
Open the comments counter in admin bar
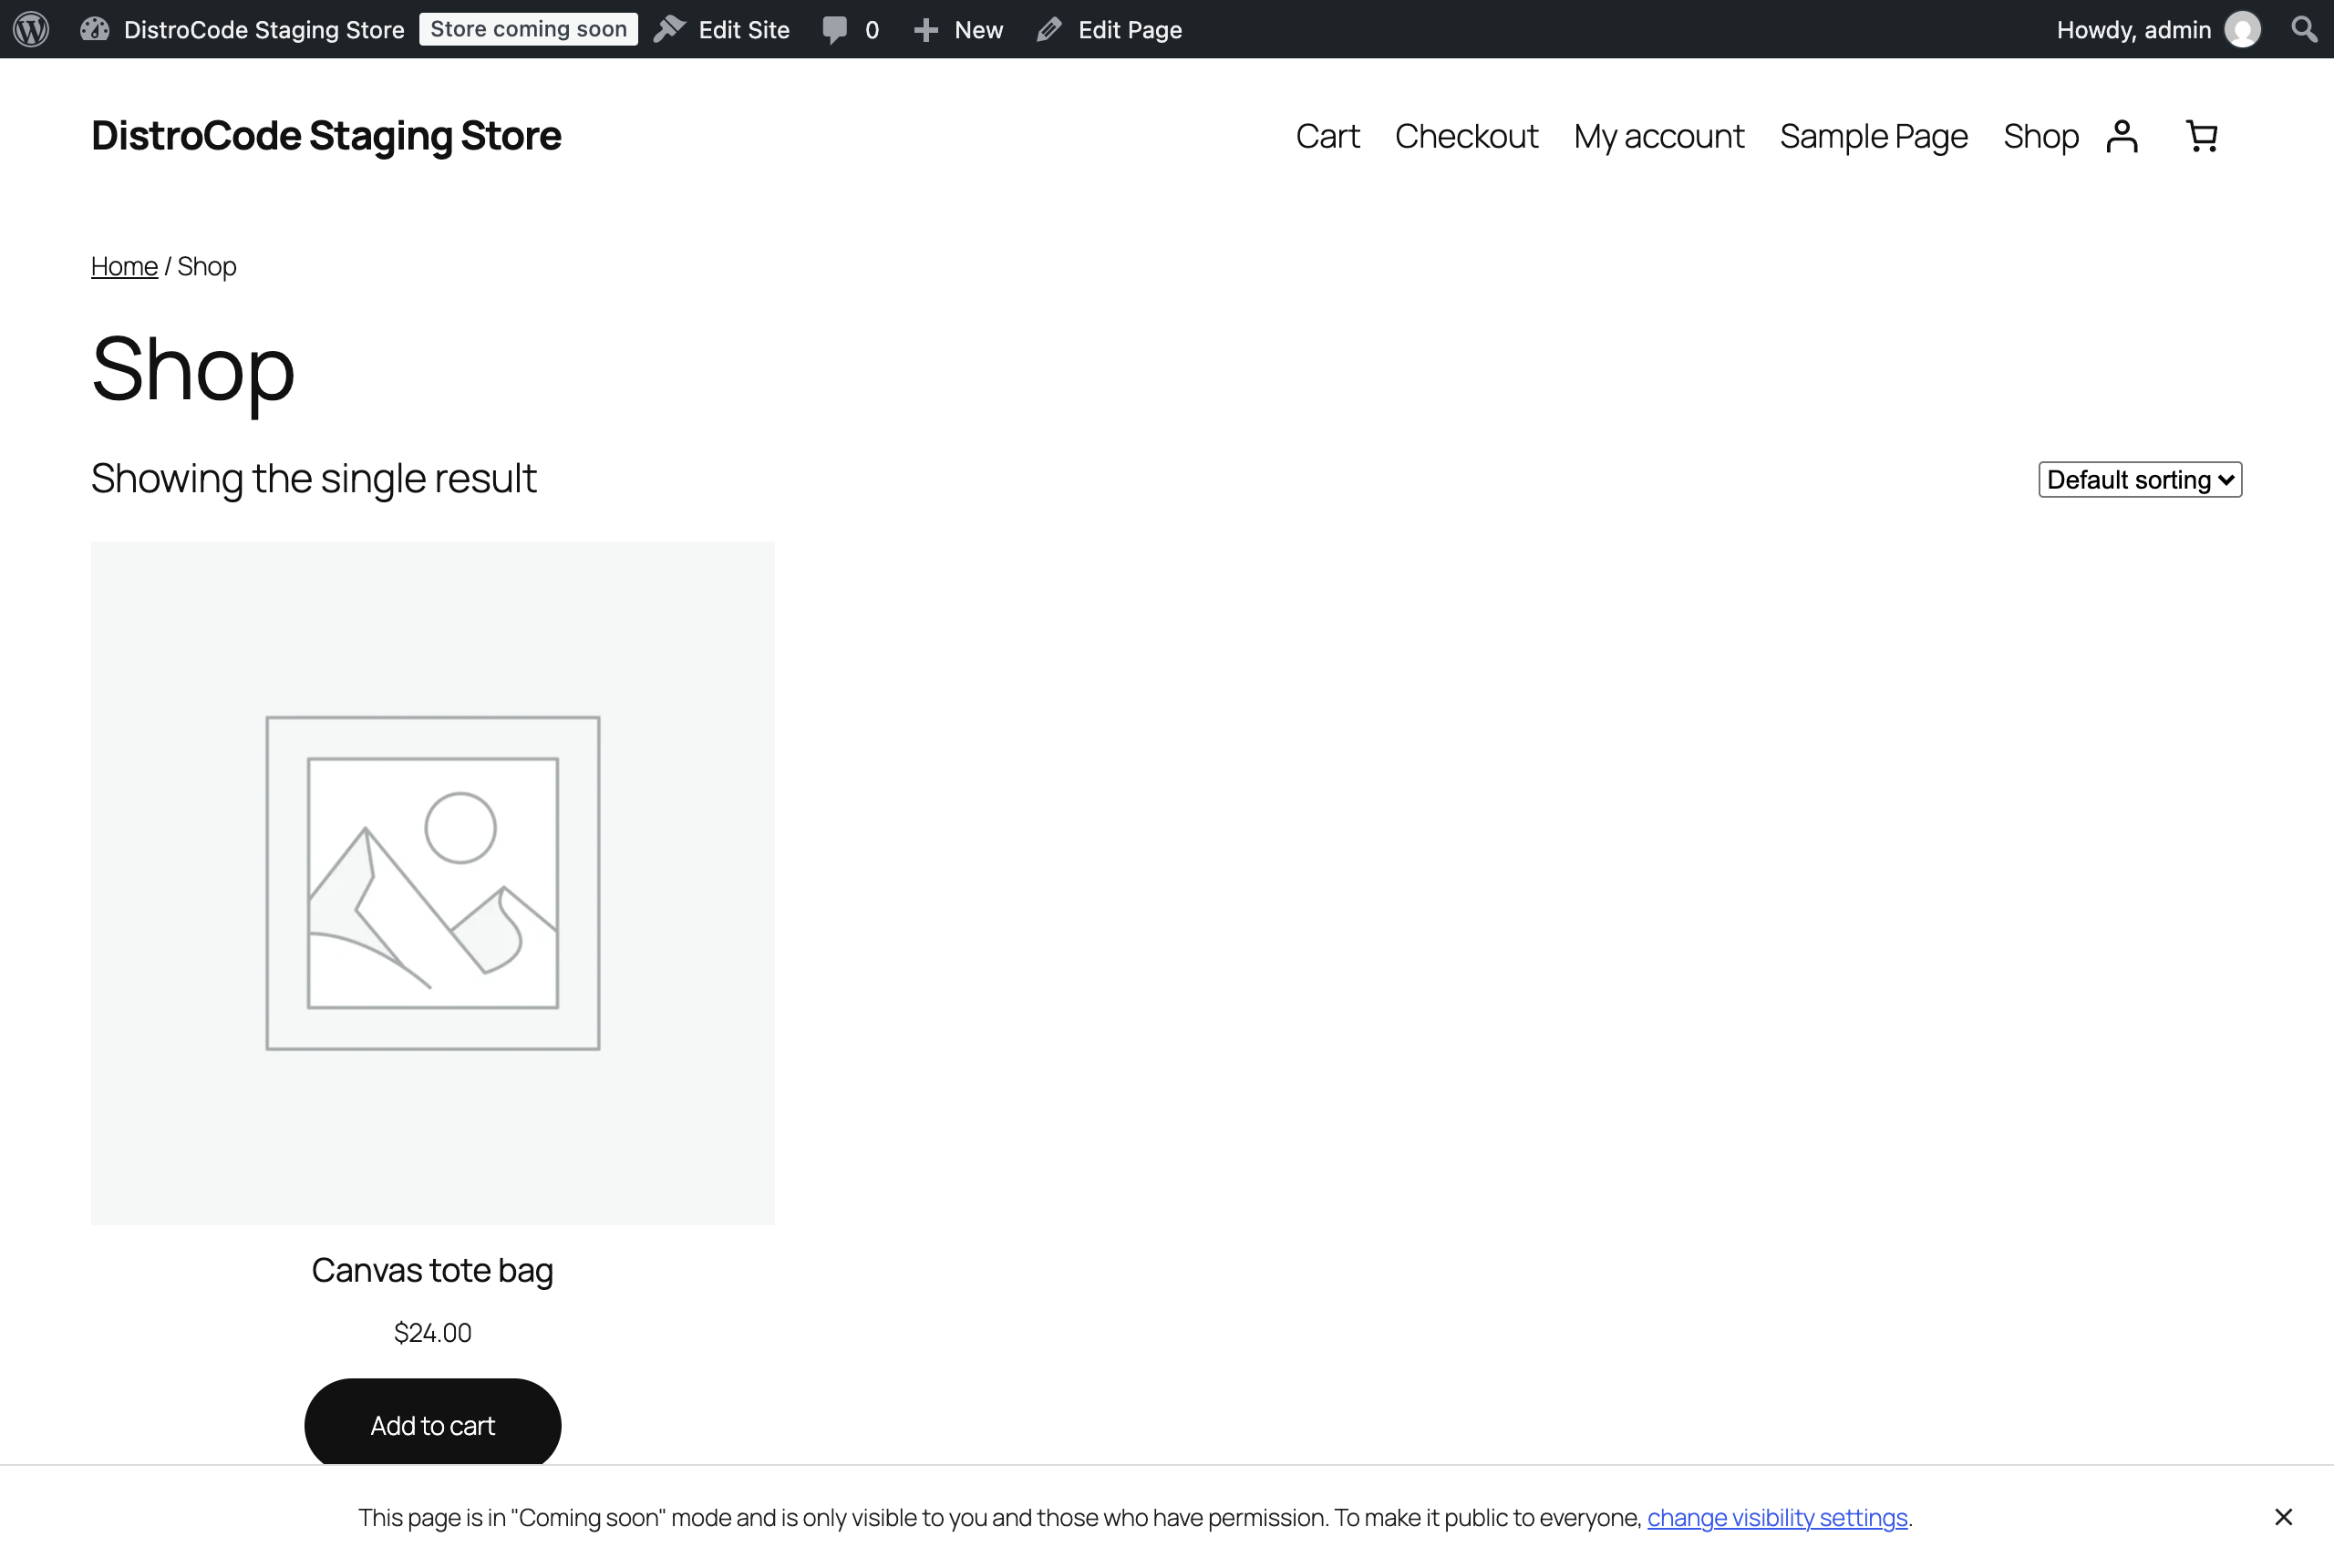click(851, 29)
